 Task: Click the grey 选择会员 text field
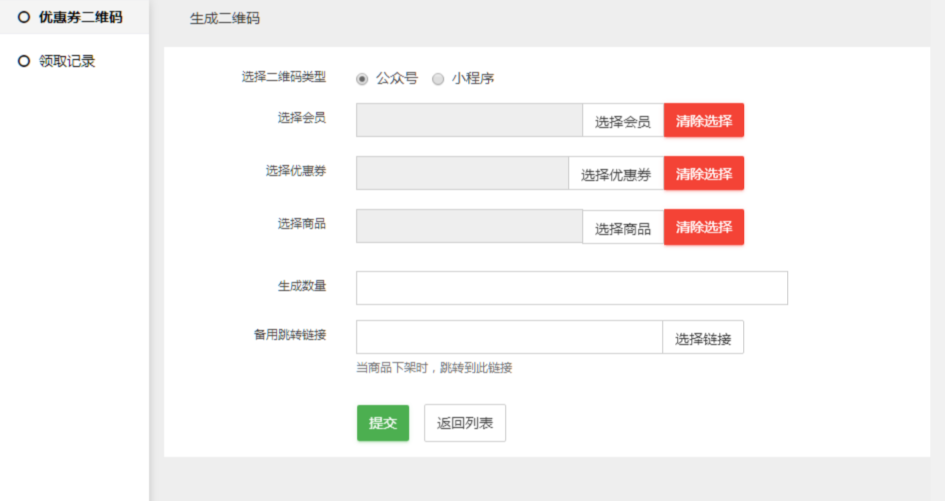click(469, 120)
